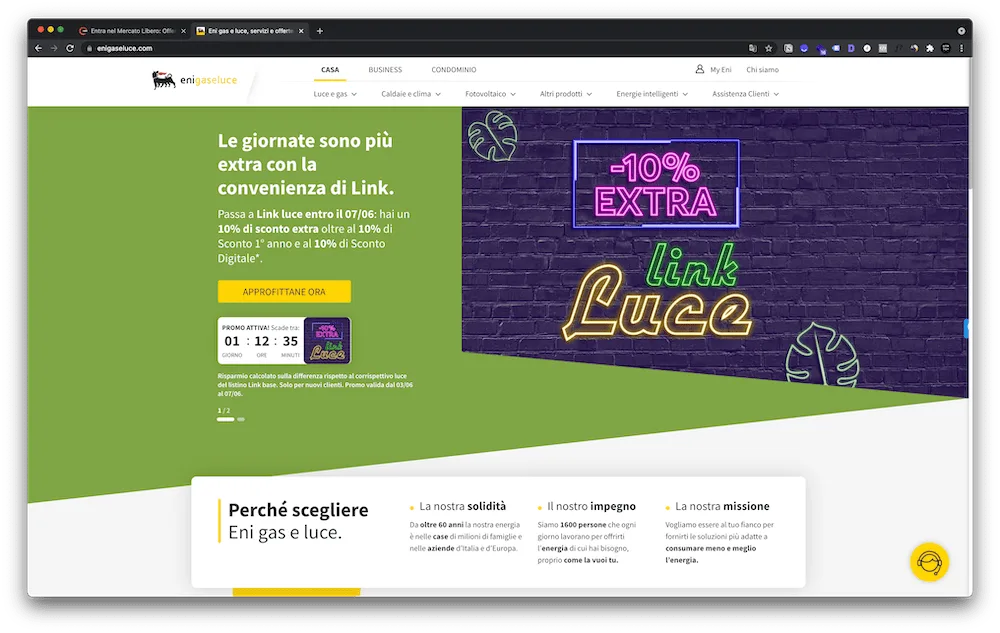Open the translate page icon
The height and width of the screenshot is (633, 1000).
753,48
